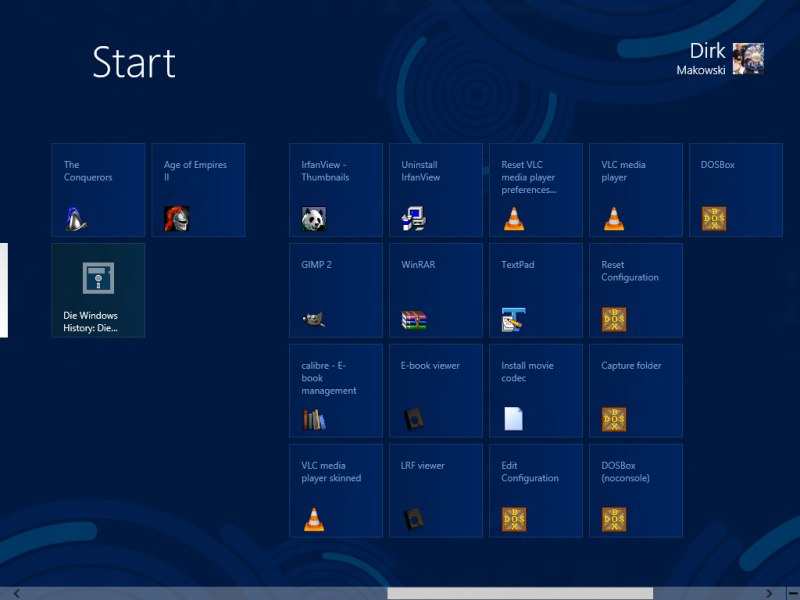Click the user name Dirk
The width and height of the screenshot is (800, 600).
click(707, 51)
